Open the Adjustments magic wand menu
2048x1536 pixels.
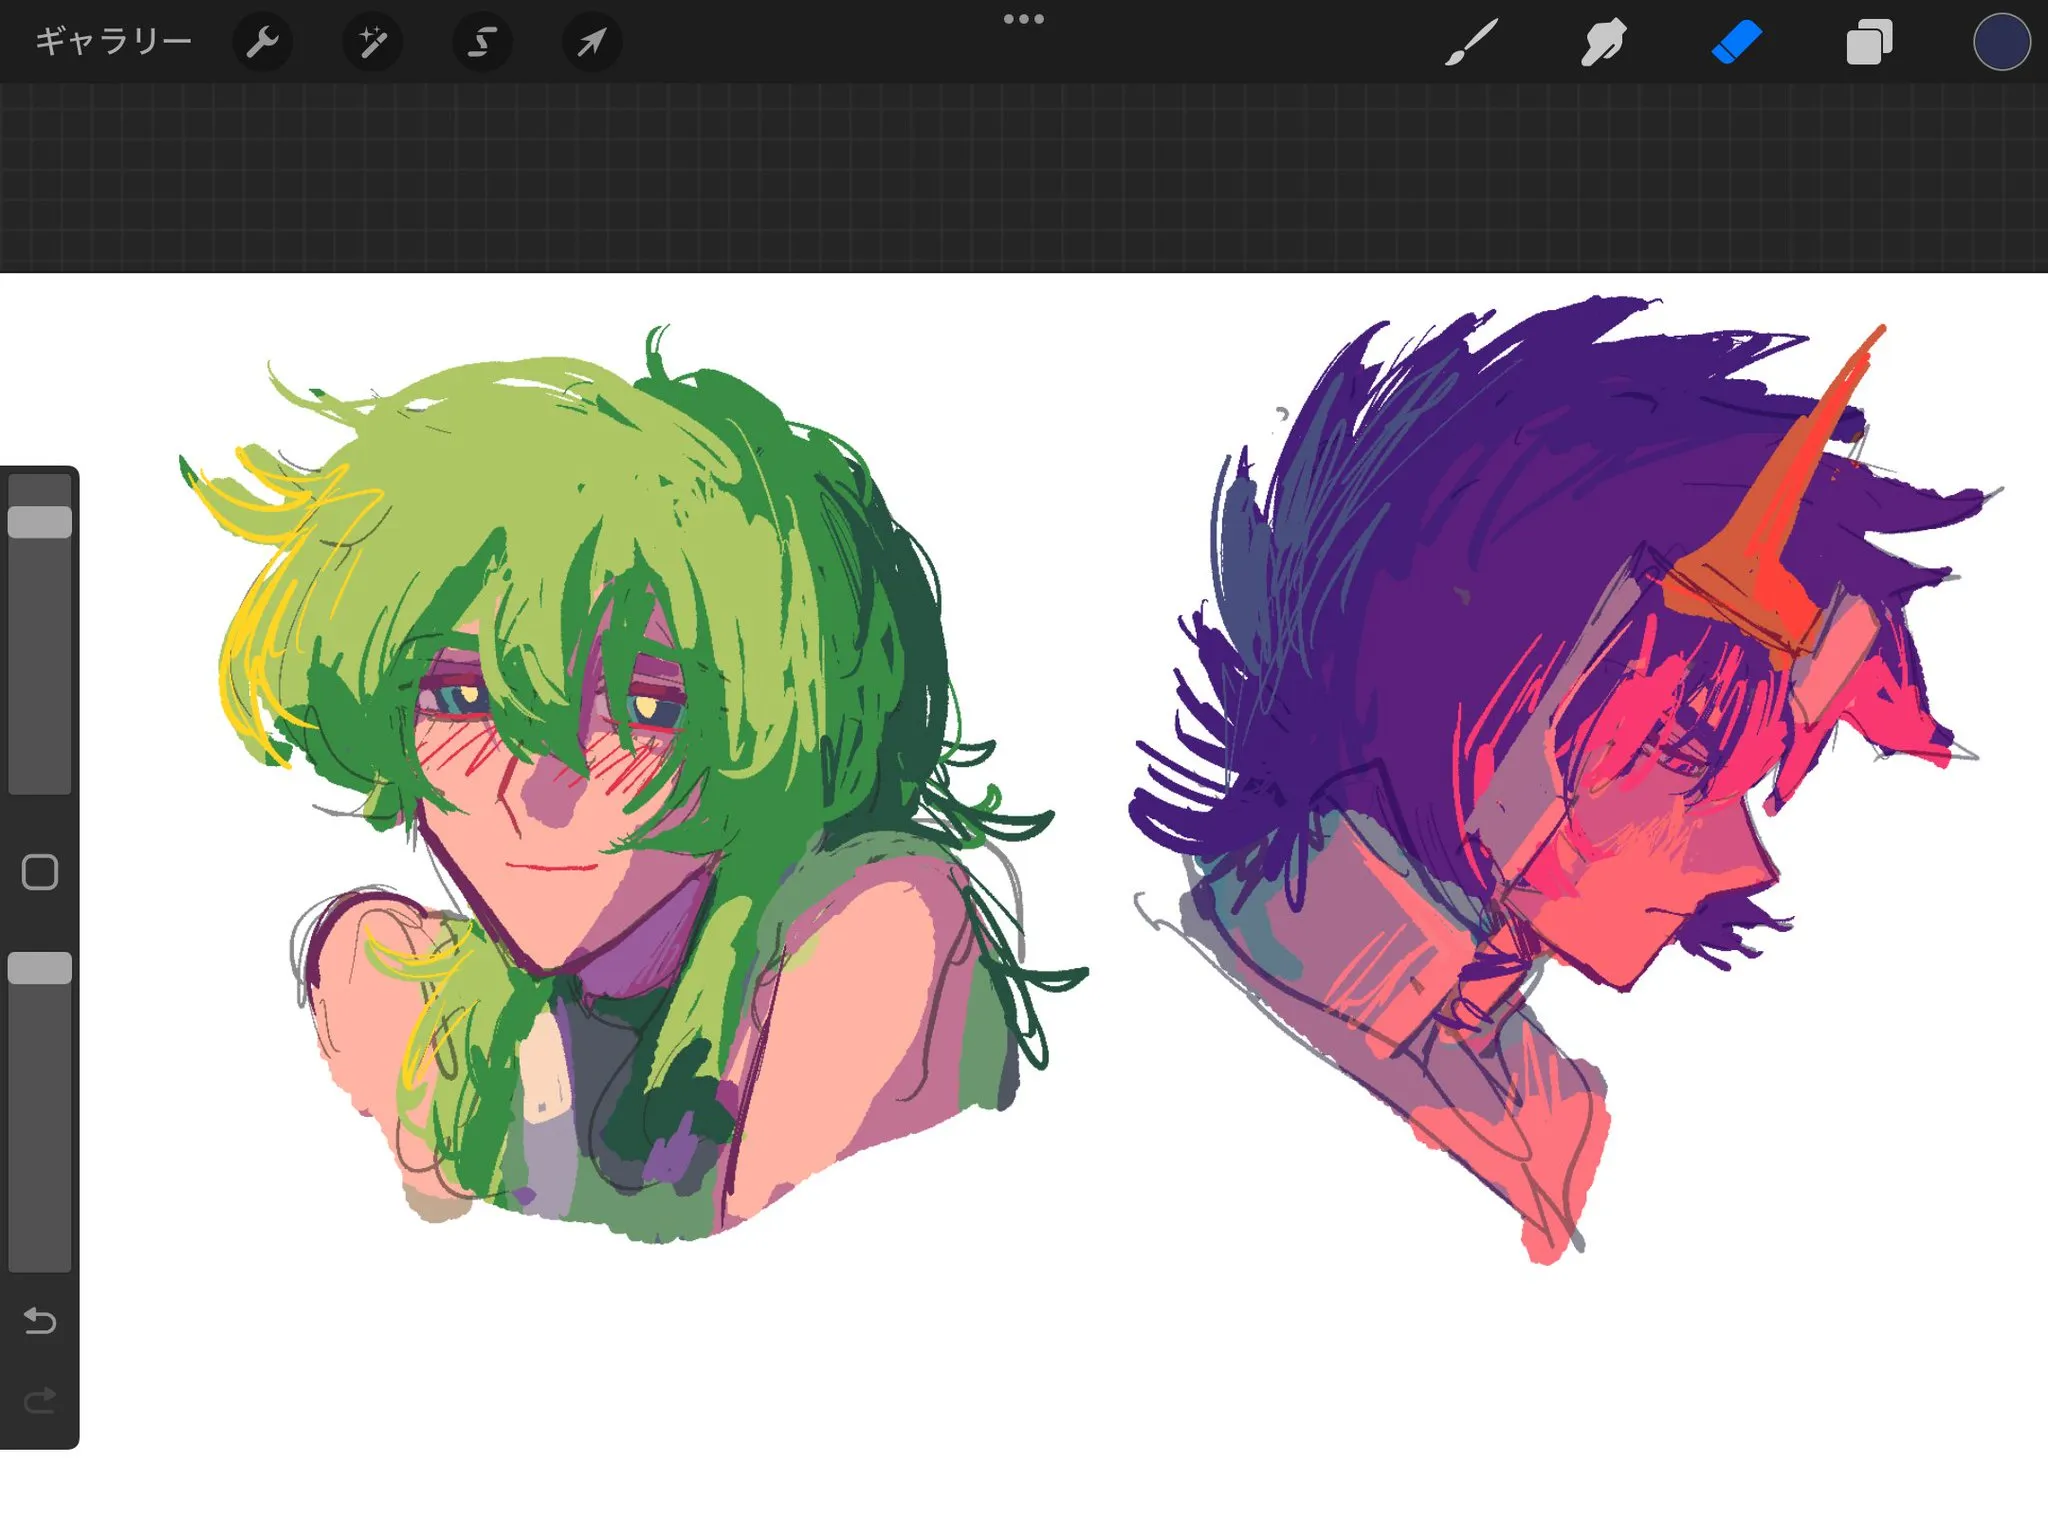[x=372, y=42]
